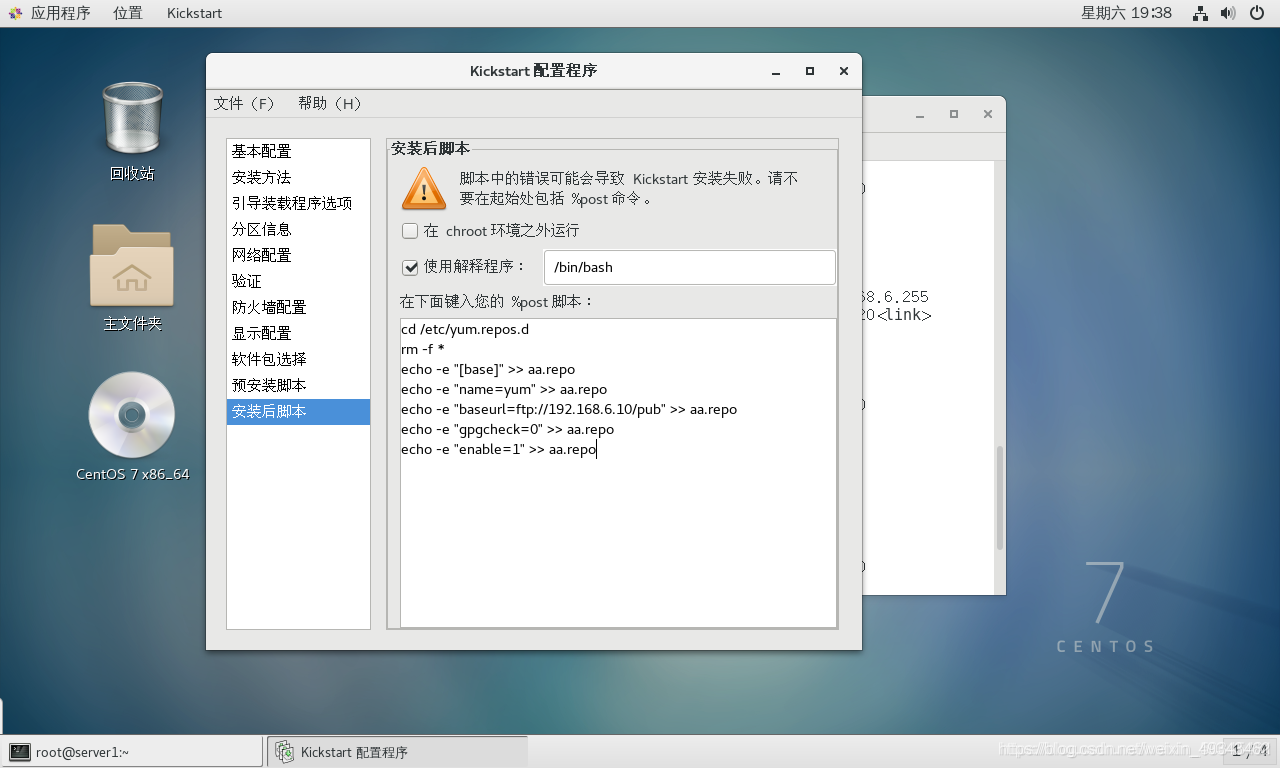Select Authentication (验证) section
This screenshot has height=768, width=1280.
click(298, 281)
